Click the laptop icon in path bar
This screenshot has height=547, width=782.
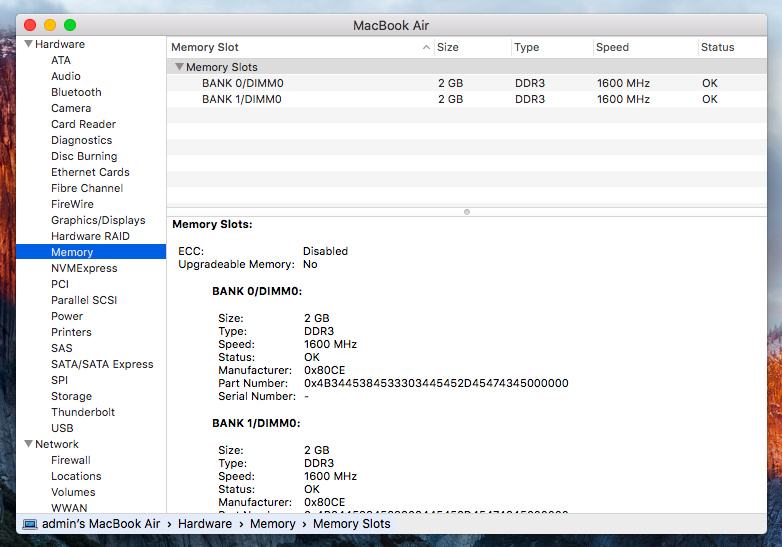coord(29,524)
